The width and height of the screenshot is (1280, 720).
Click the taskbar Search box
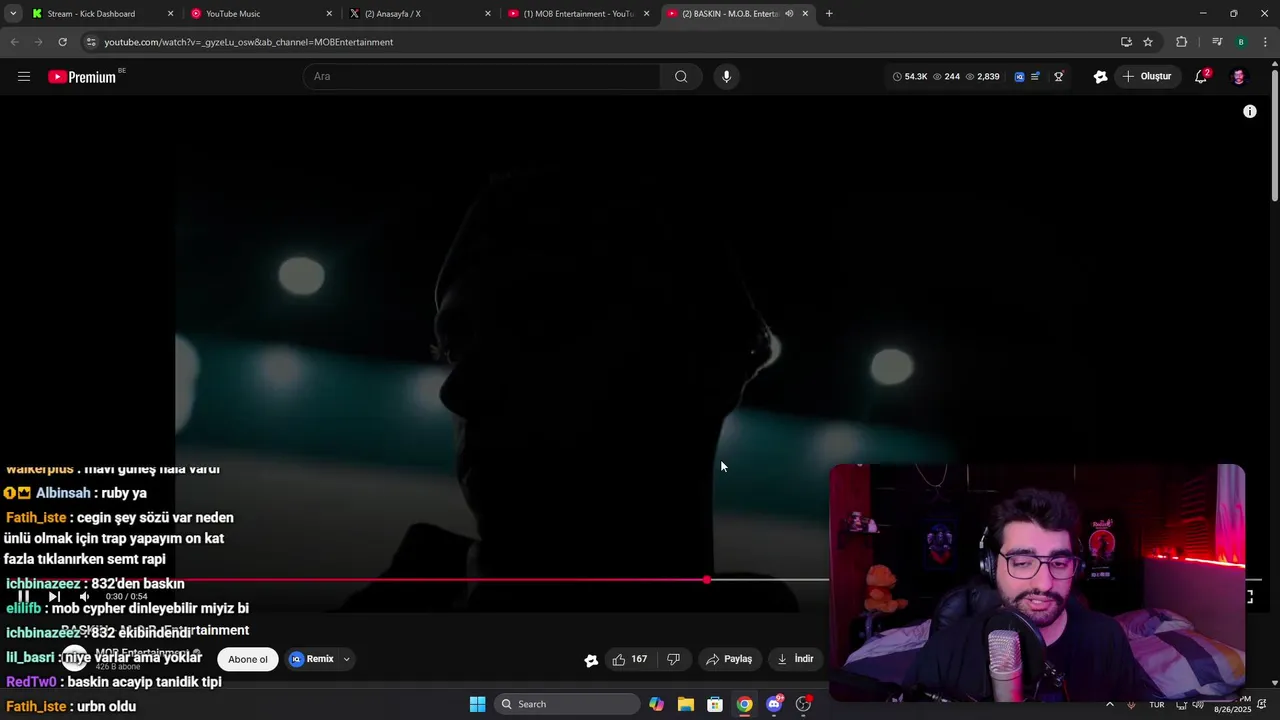click(x=567, y=704)
